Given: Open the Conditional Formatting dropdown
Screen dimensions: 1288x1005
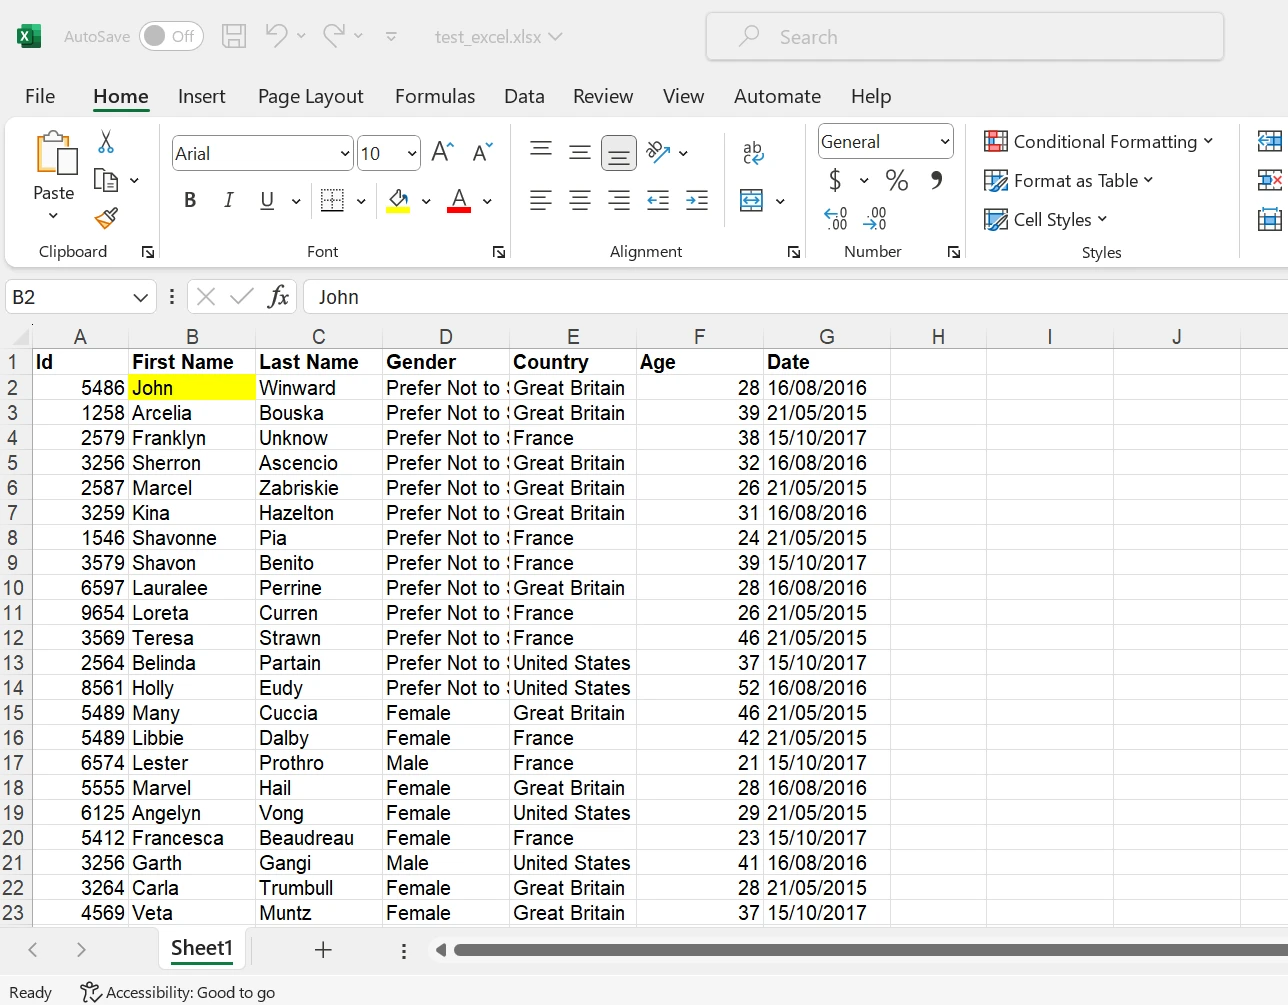Looking at the screenshot, I should (x=1098, y=142).
